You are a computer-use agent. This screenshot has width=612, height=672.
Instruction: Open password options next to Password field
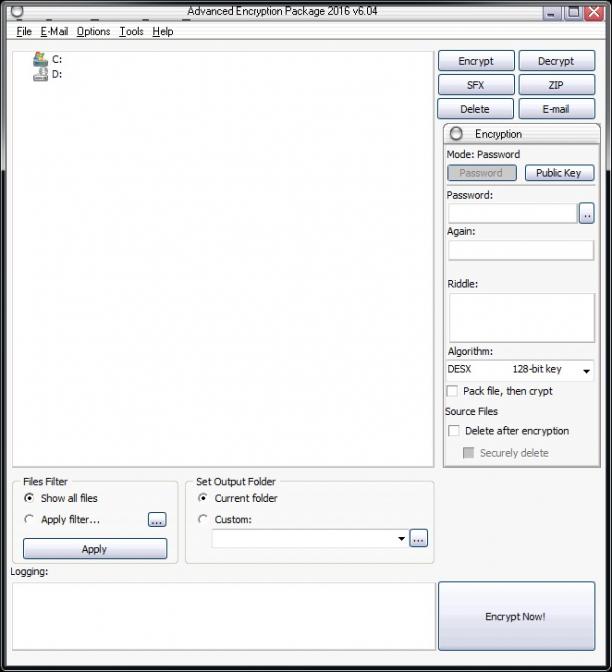(586, 213)
